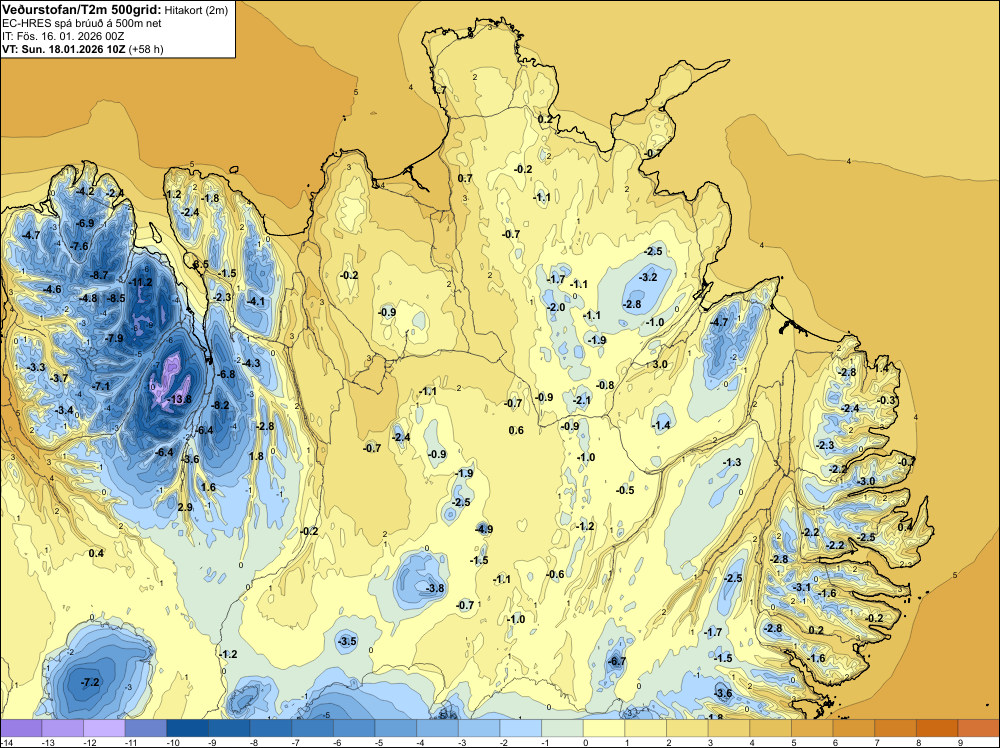Image resolution: width=1000 pixels, height=748 pixels.
Task: Click the legend swatch between 4 and 5
Action: 770,728
